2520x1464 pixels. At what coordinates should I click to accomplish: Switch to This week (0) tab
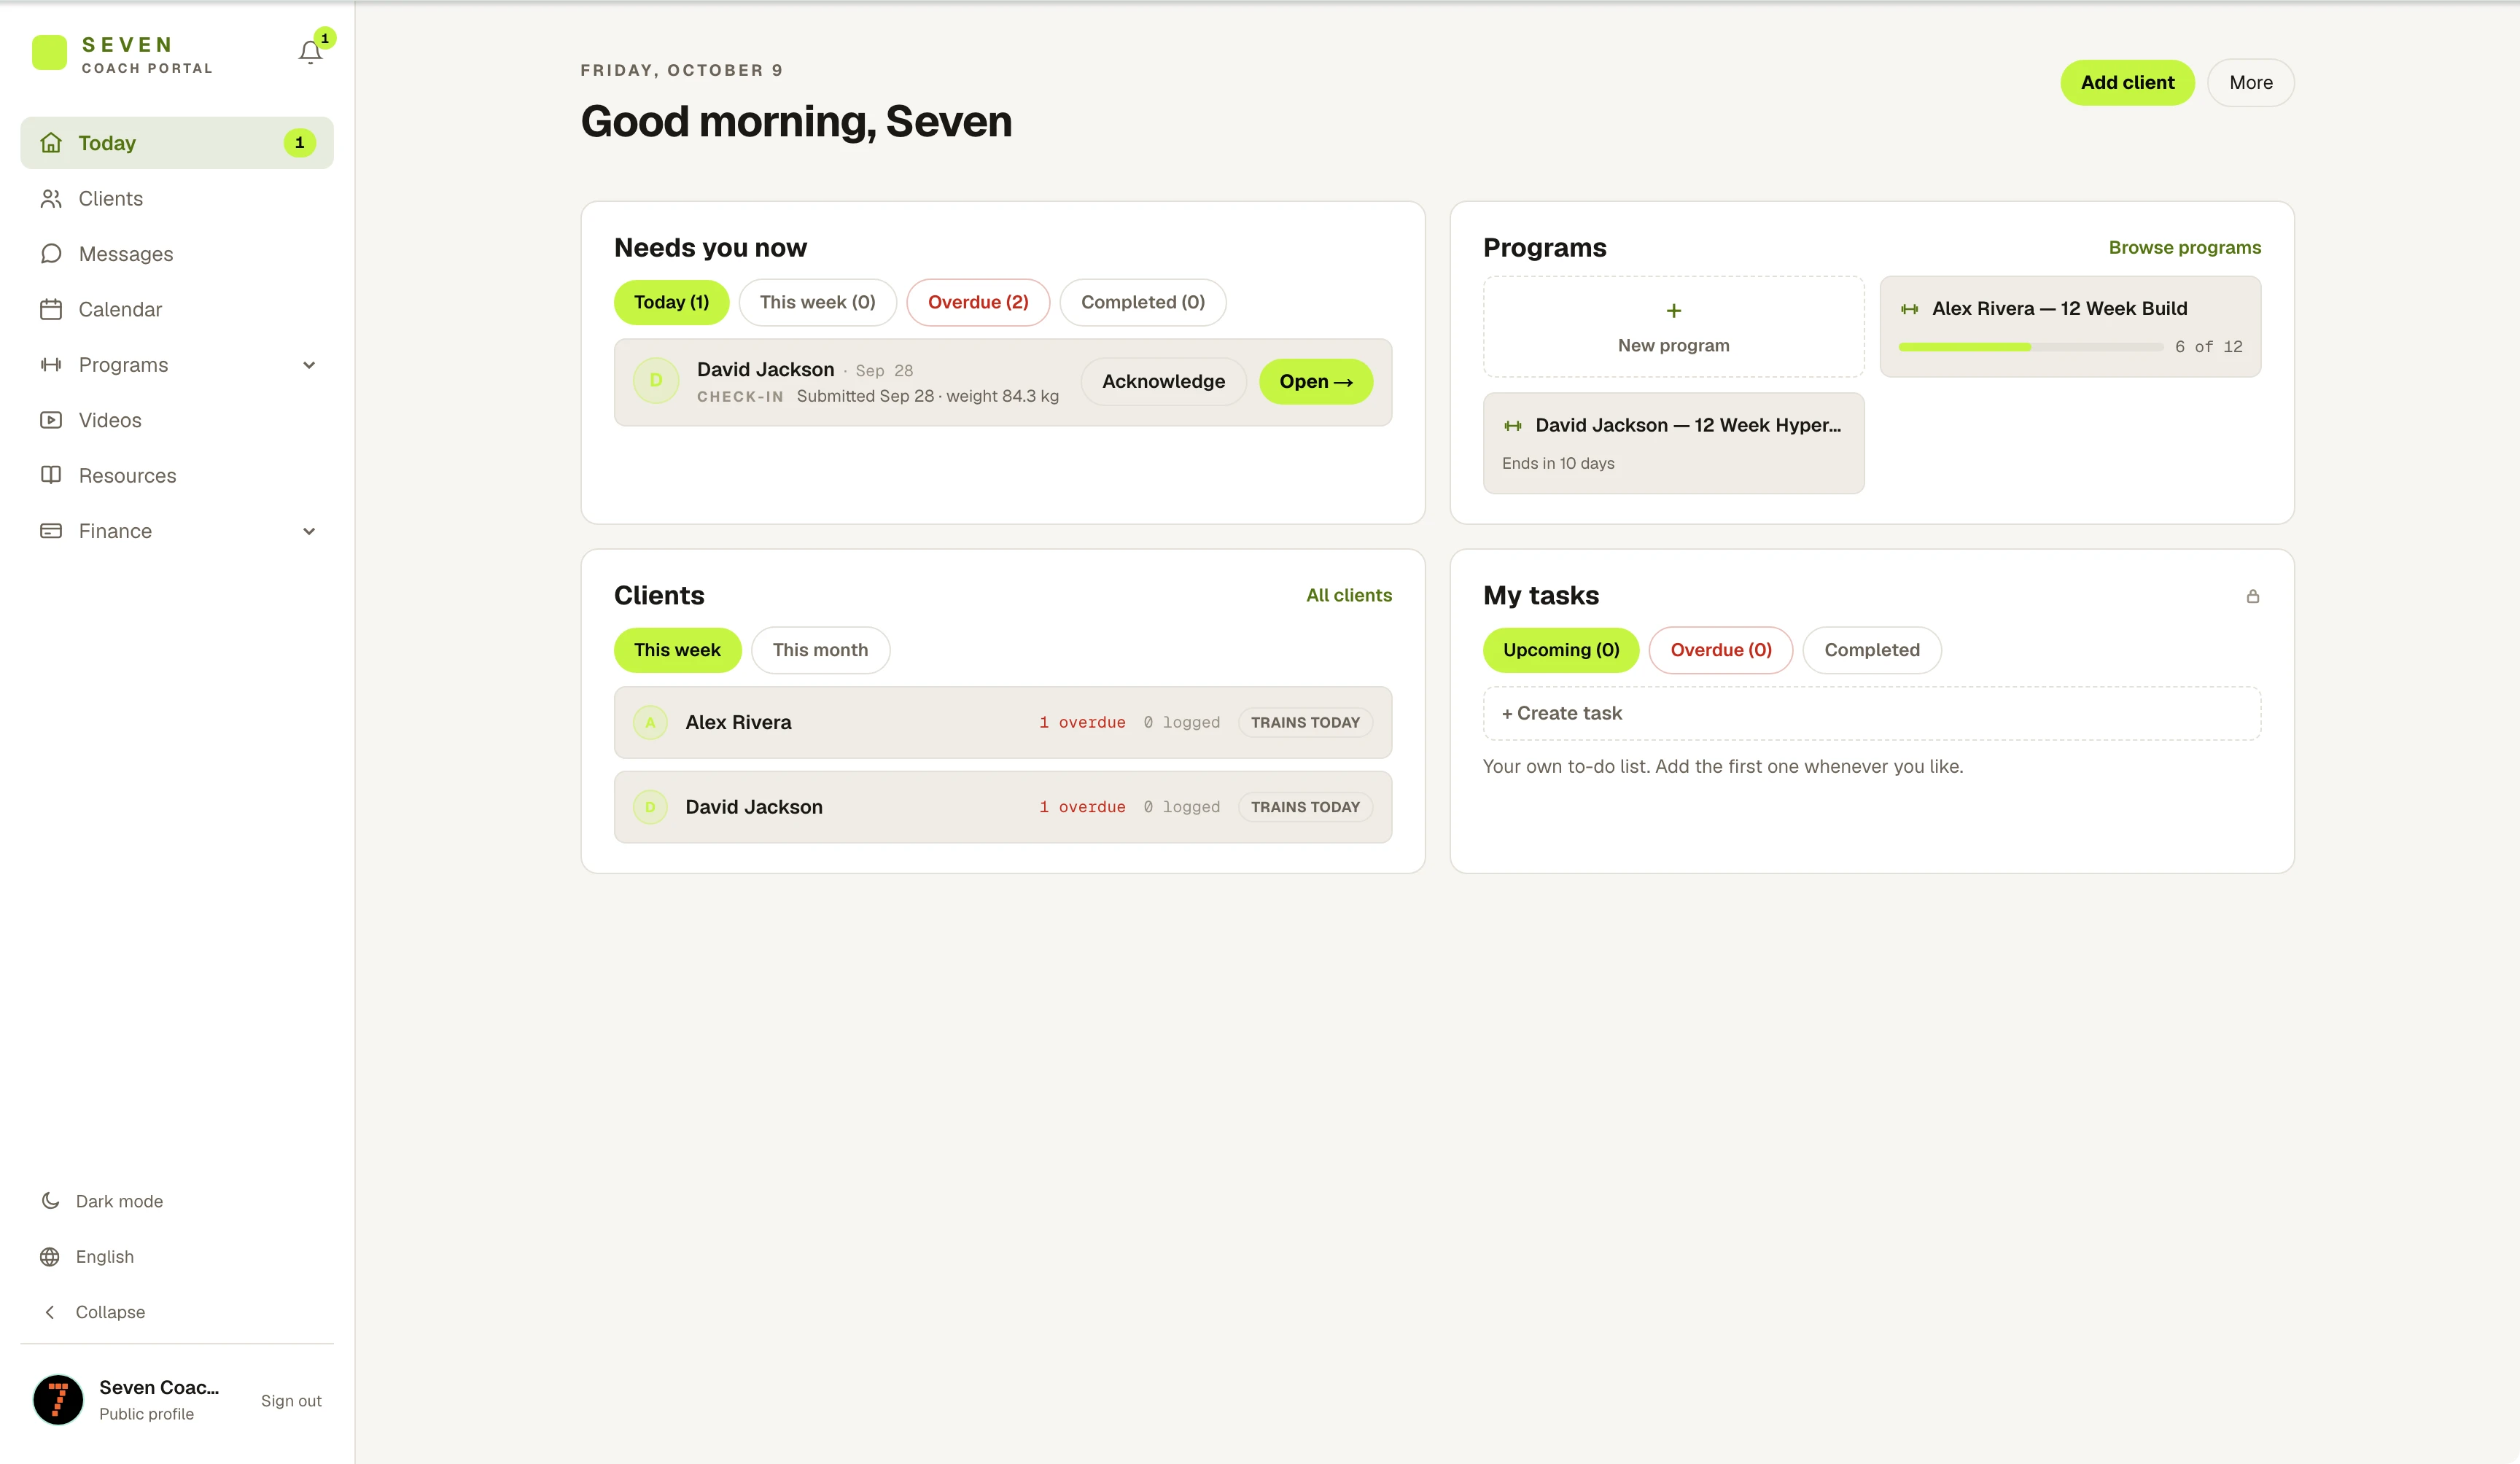pyautogui.click(x=817, y=302)
